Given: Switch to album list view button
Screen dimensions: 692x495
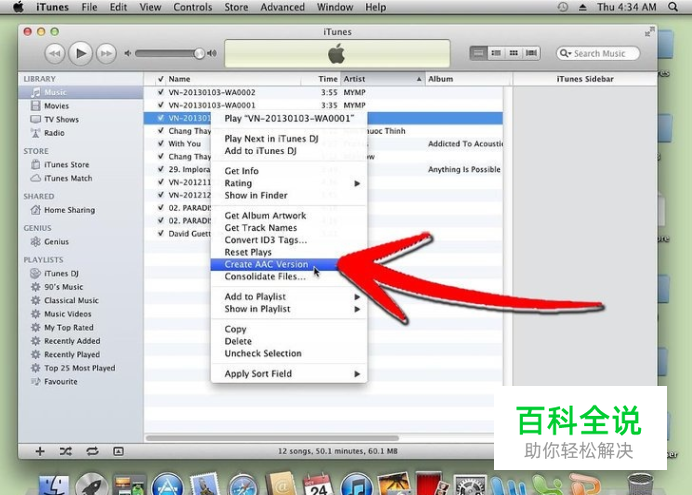Looking at the screenshot, I should (x=496, y=53).
